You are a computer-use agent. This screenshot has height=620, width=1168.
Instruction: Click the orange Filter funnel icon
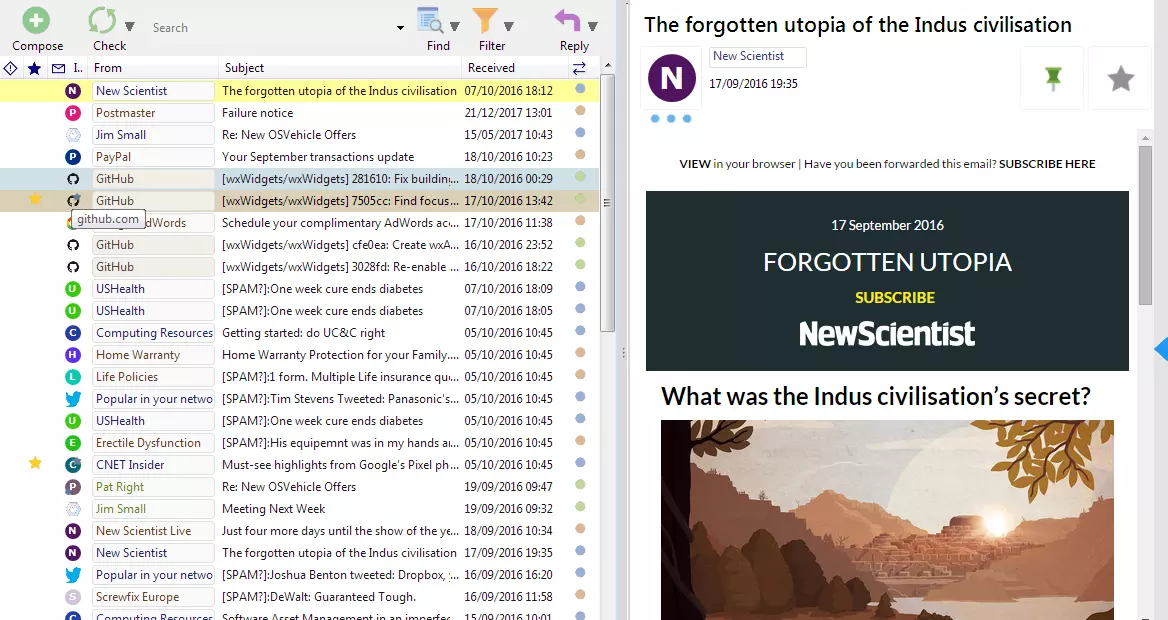point(485,21)
